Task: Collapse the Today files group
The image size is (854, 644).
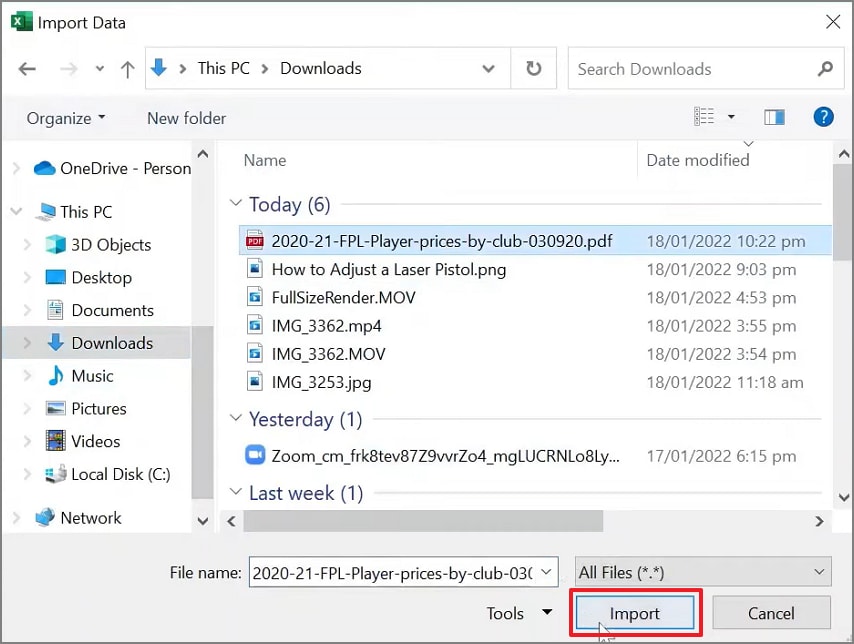Action: click(234, 204)
